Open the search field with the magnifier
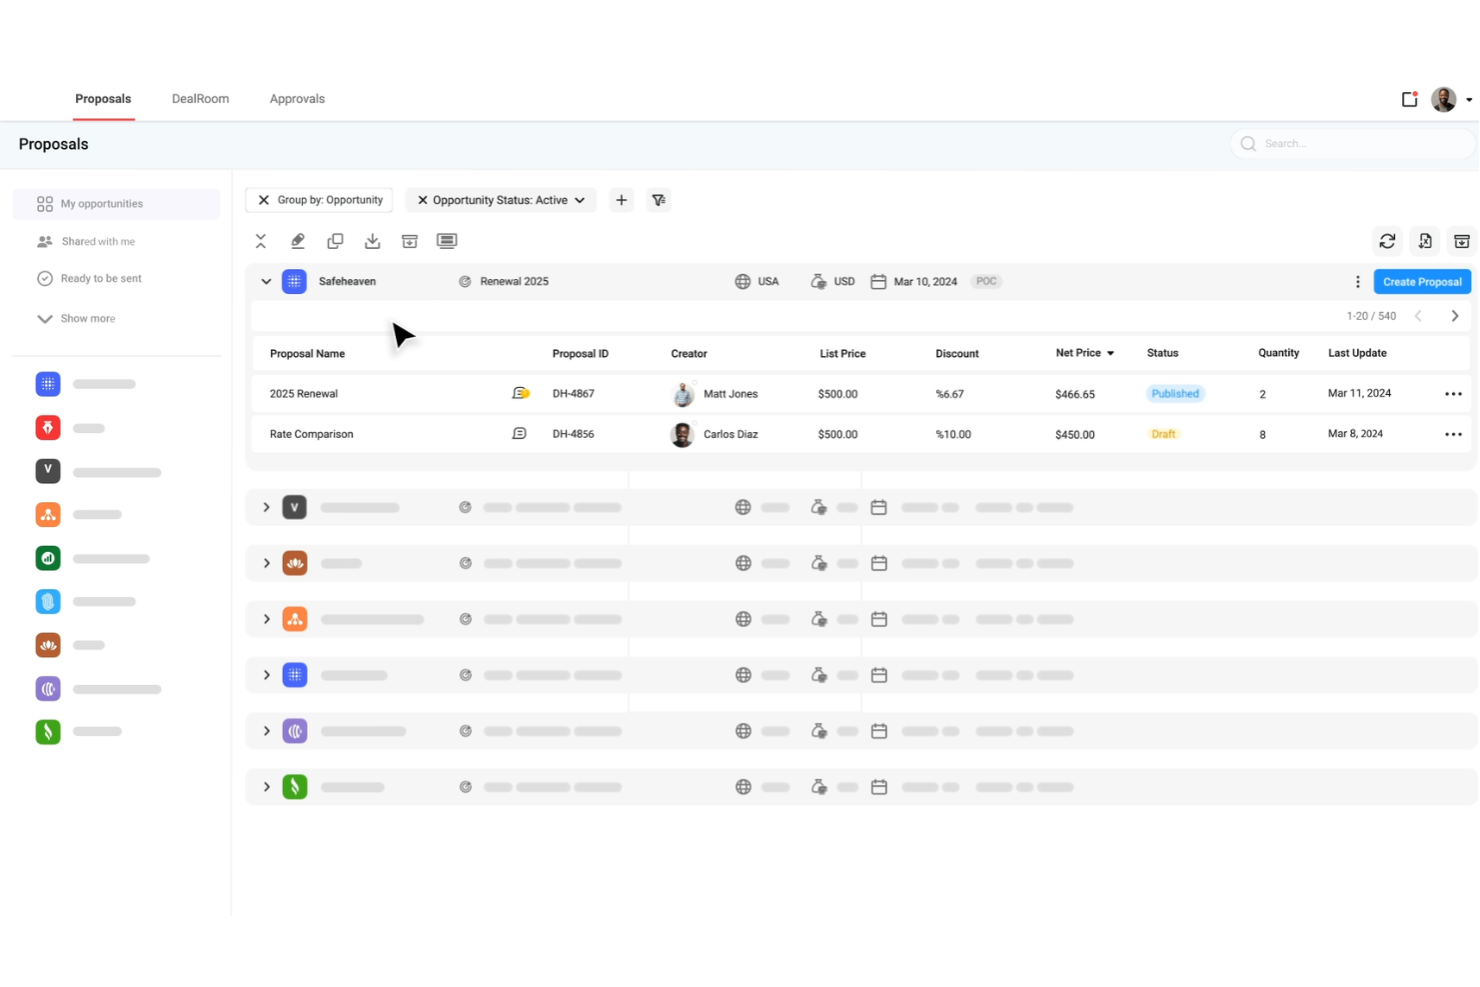Screen dimensions: 1480x987 (1247, 143)
